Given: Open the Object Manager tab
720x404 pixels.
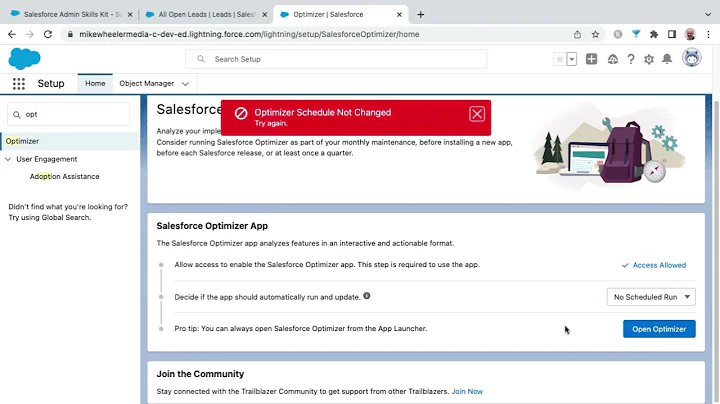Looking at the screenshot, I should 146,84.
